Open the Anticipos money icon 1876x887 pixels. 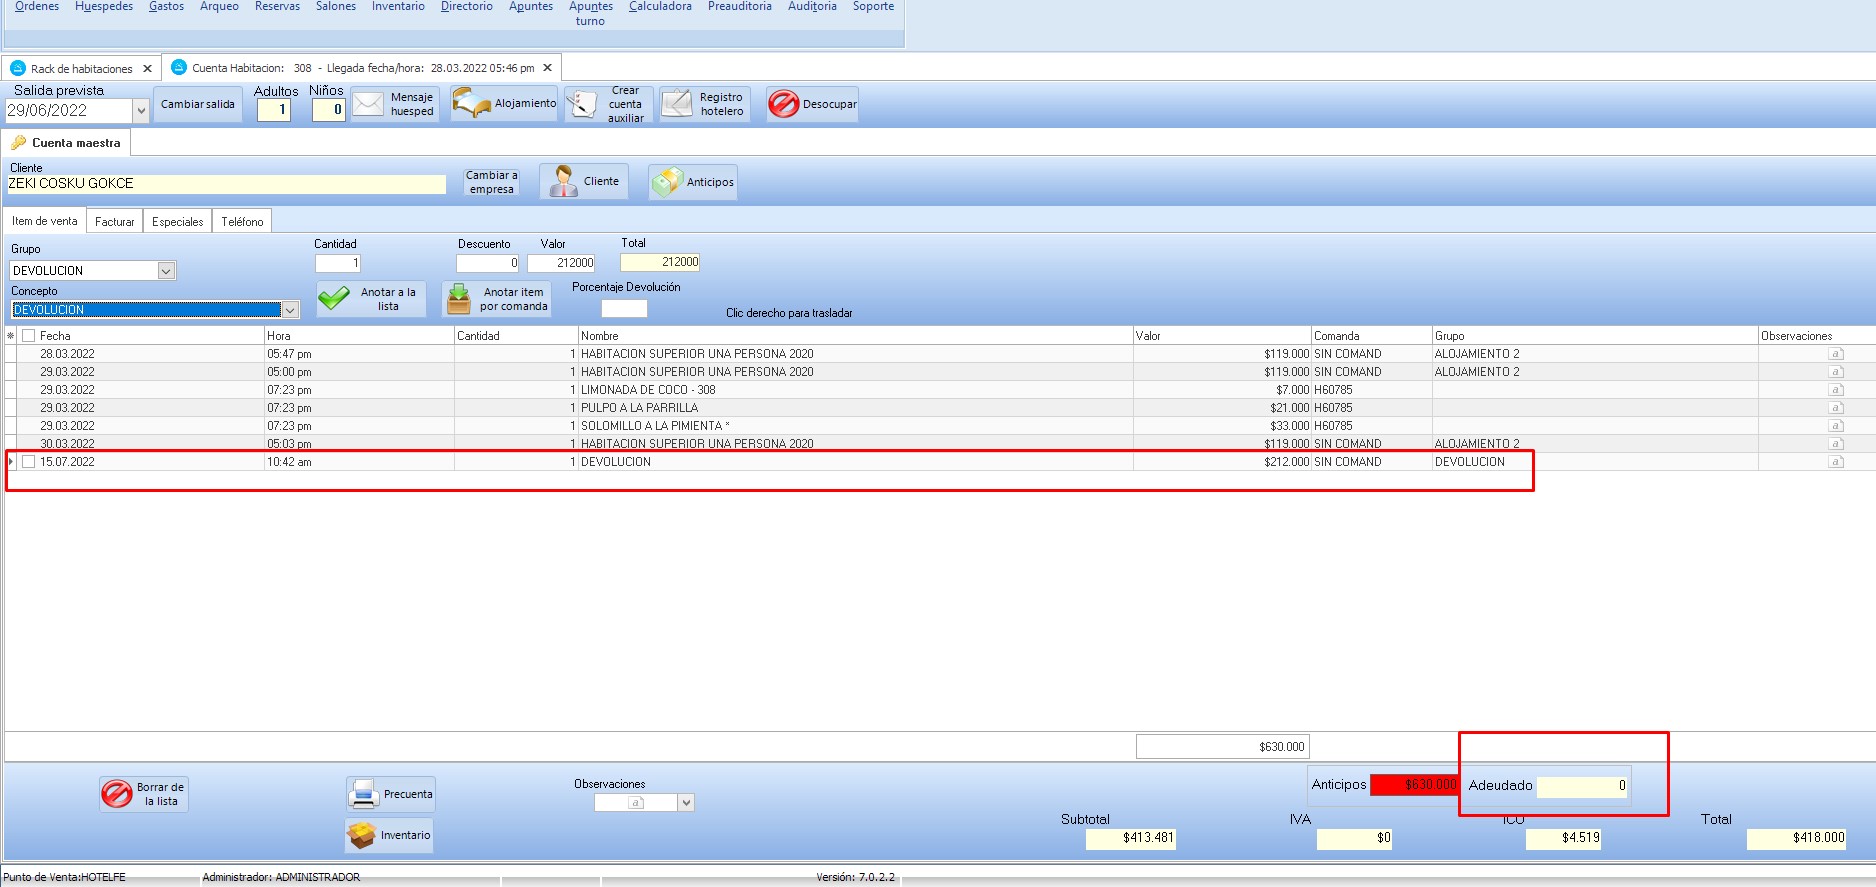[x=666, y=182]
